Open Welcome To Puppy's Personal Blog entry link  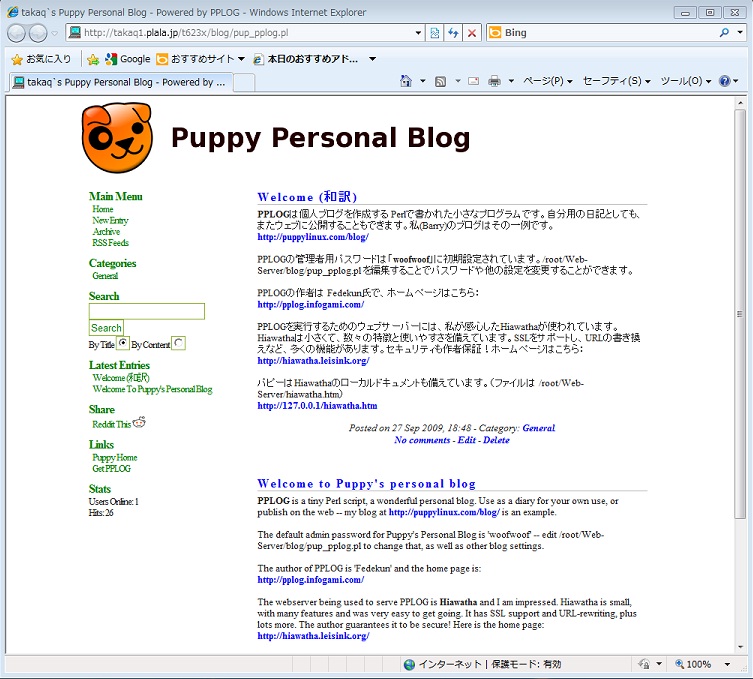152,389
